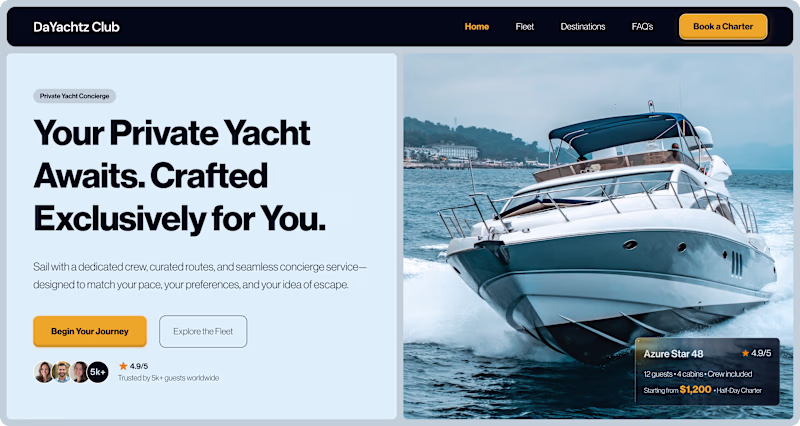Click the black 5k+ avatar badge
The width and height of the screenshot is (800, 426).
click(97, 372)
